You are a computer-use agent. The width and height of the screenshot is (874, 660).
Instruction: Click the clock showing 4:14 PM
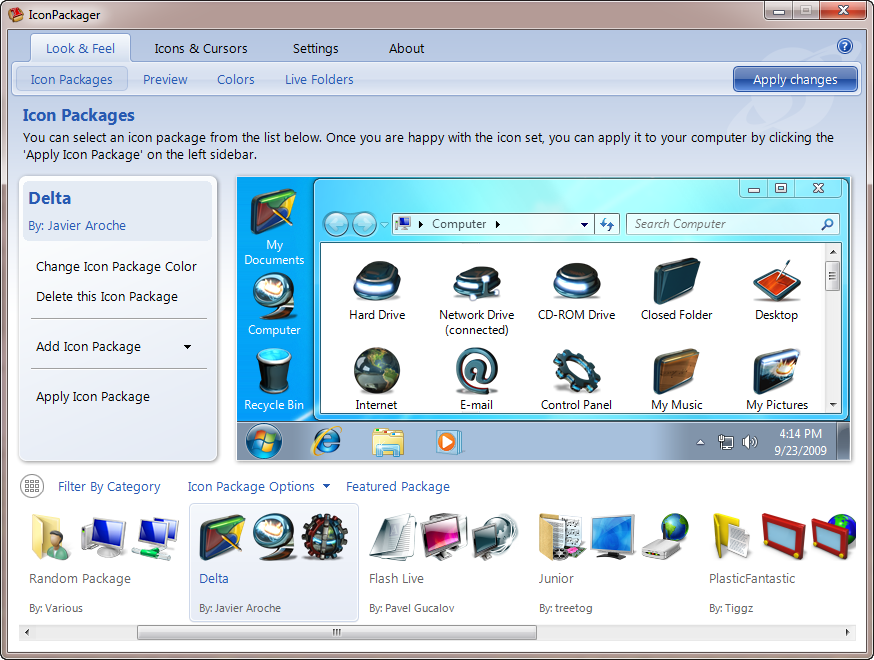[800, 433]
